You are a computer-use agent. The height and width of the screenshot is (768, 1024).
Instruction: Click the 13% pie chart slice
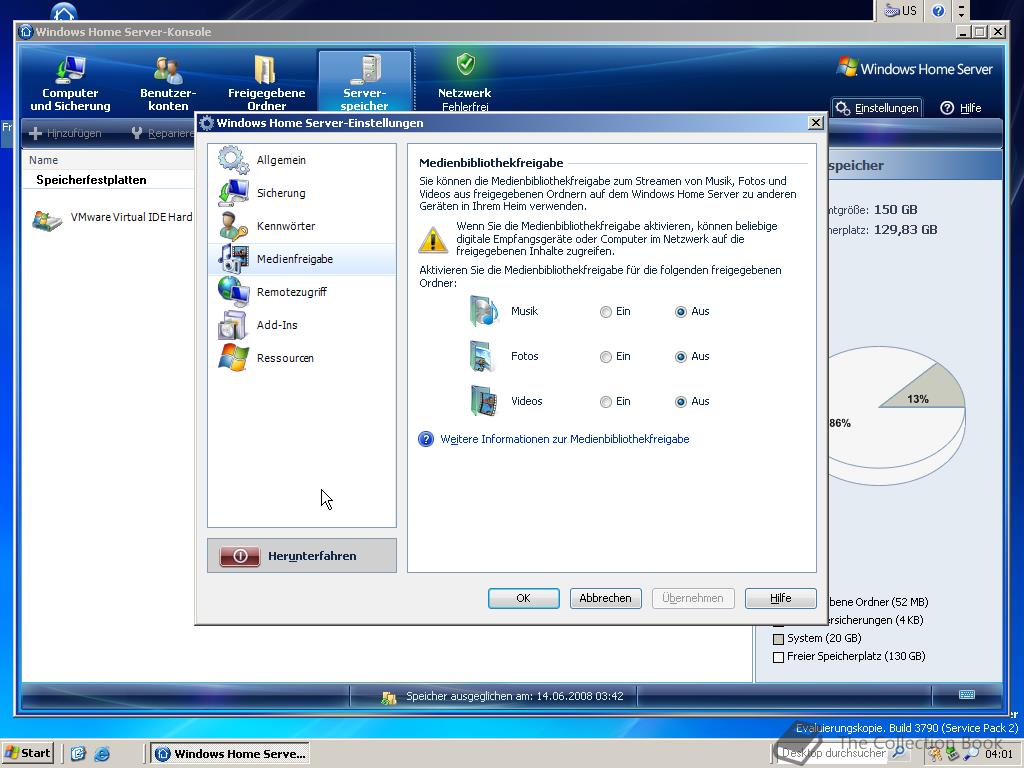(x=926, y=391)
